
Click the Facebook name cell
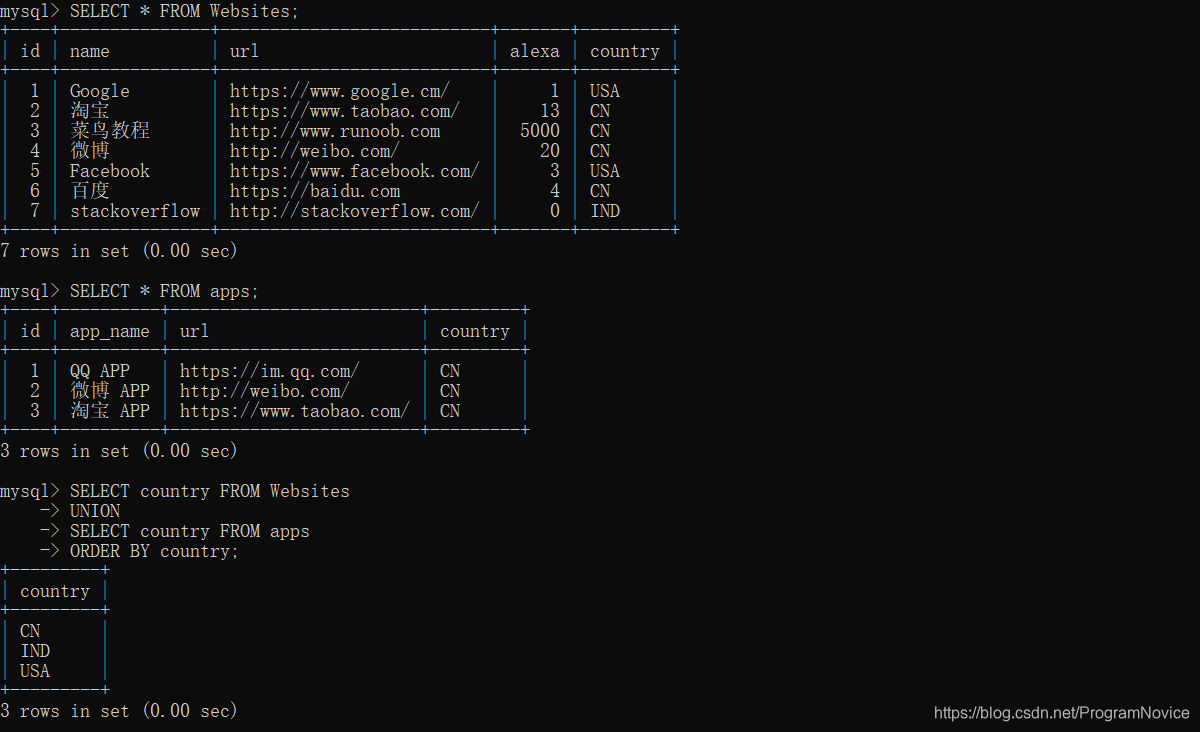(x=110, y=171)
